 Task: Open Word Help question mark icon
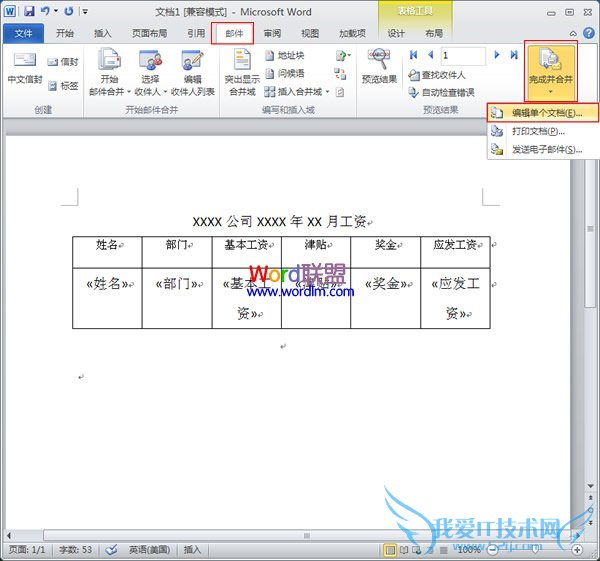click(589, 33)
